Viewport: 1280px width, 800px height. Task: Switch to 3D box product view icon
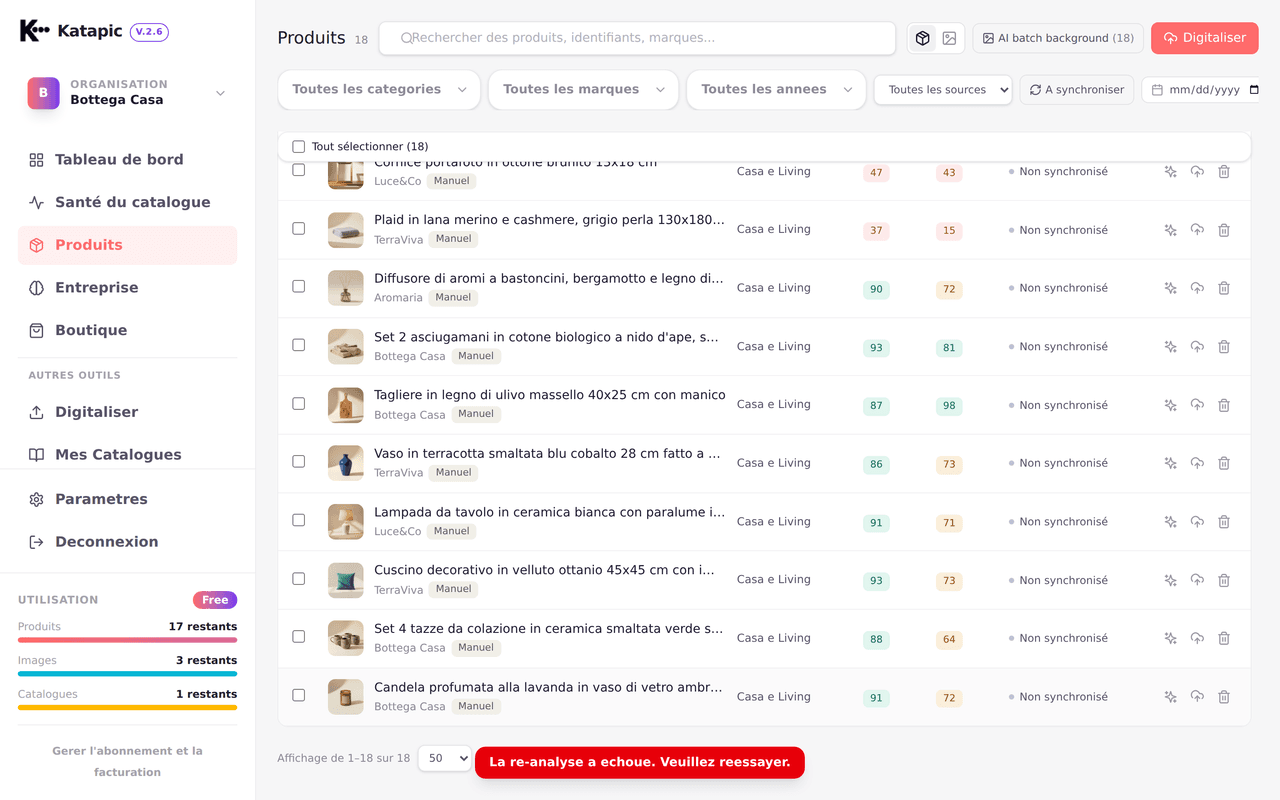pyautogui.click(x=922, y=38)
